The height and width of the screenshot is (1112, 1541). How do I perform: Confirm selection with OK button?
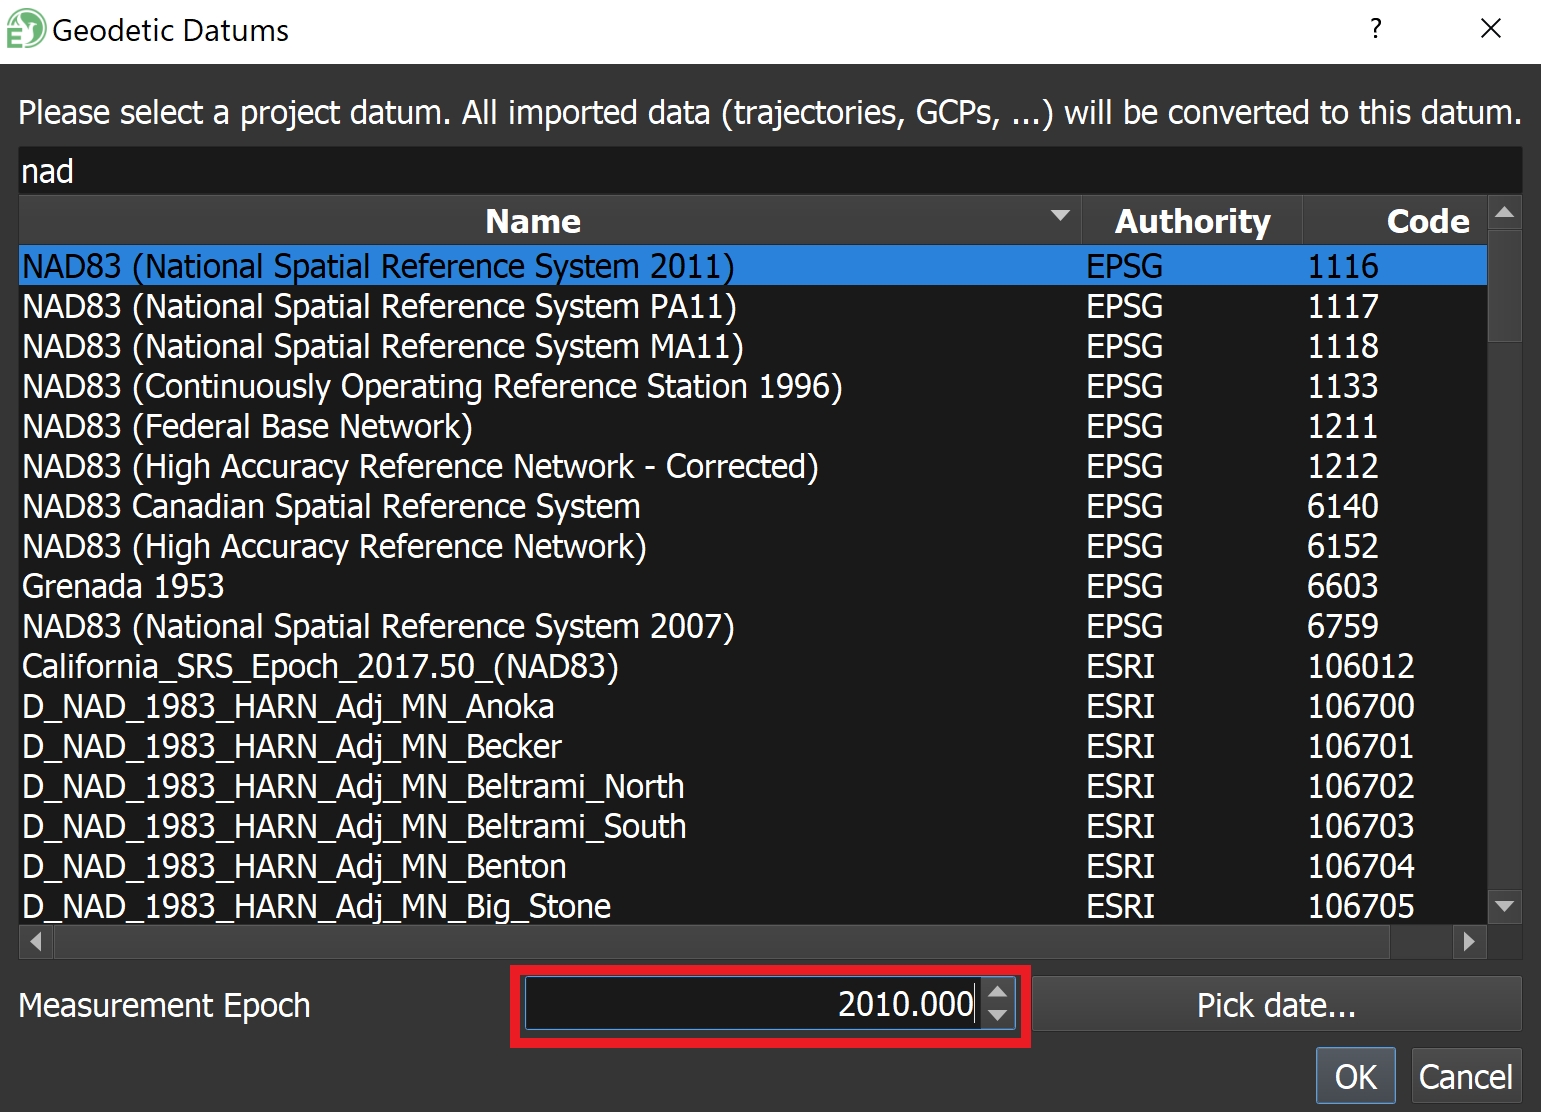tap(1355, 1076)
